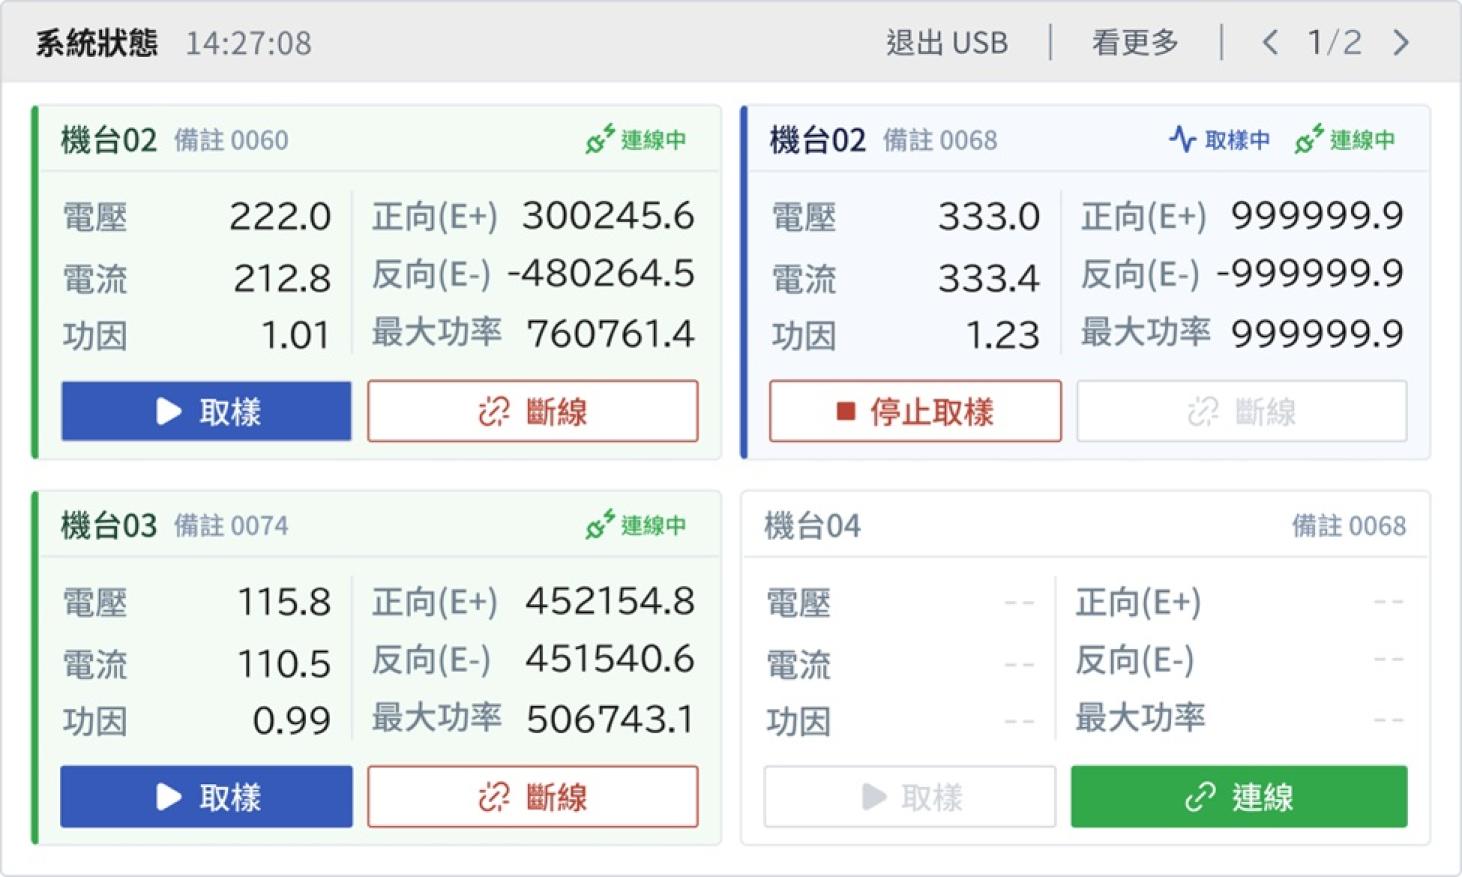Connect 機台04 with green 連線 button
1462x877 pixels.
pos(1239,797)
